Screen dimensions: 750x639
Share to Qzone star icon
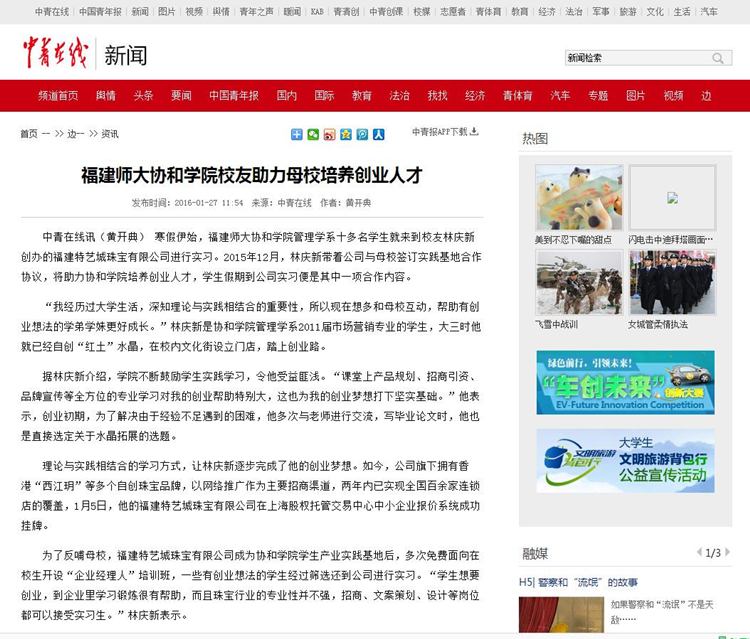pyautogui.click(x=346, y=135)
